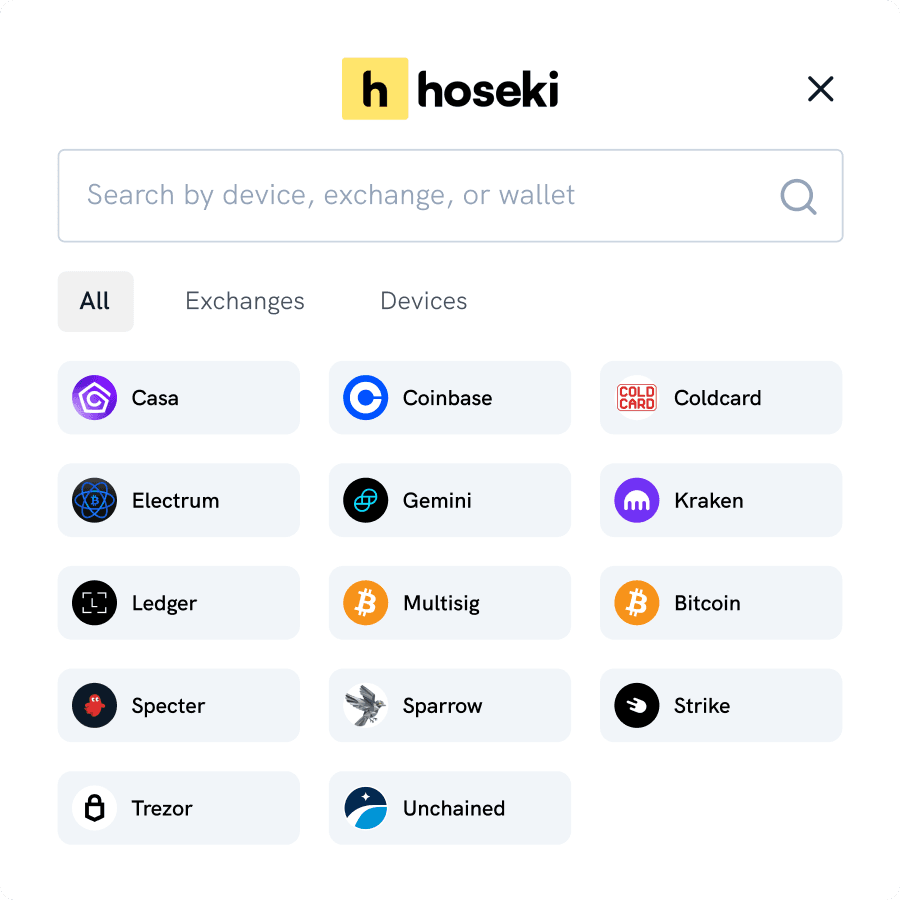This screenshot has height=900, width=900.
Task: Close the hoseki dialog
Action: pos(820,90)
